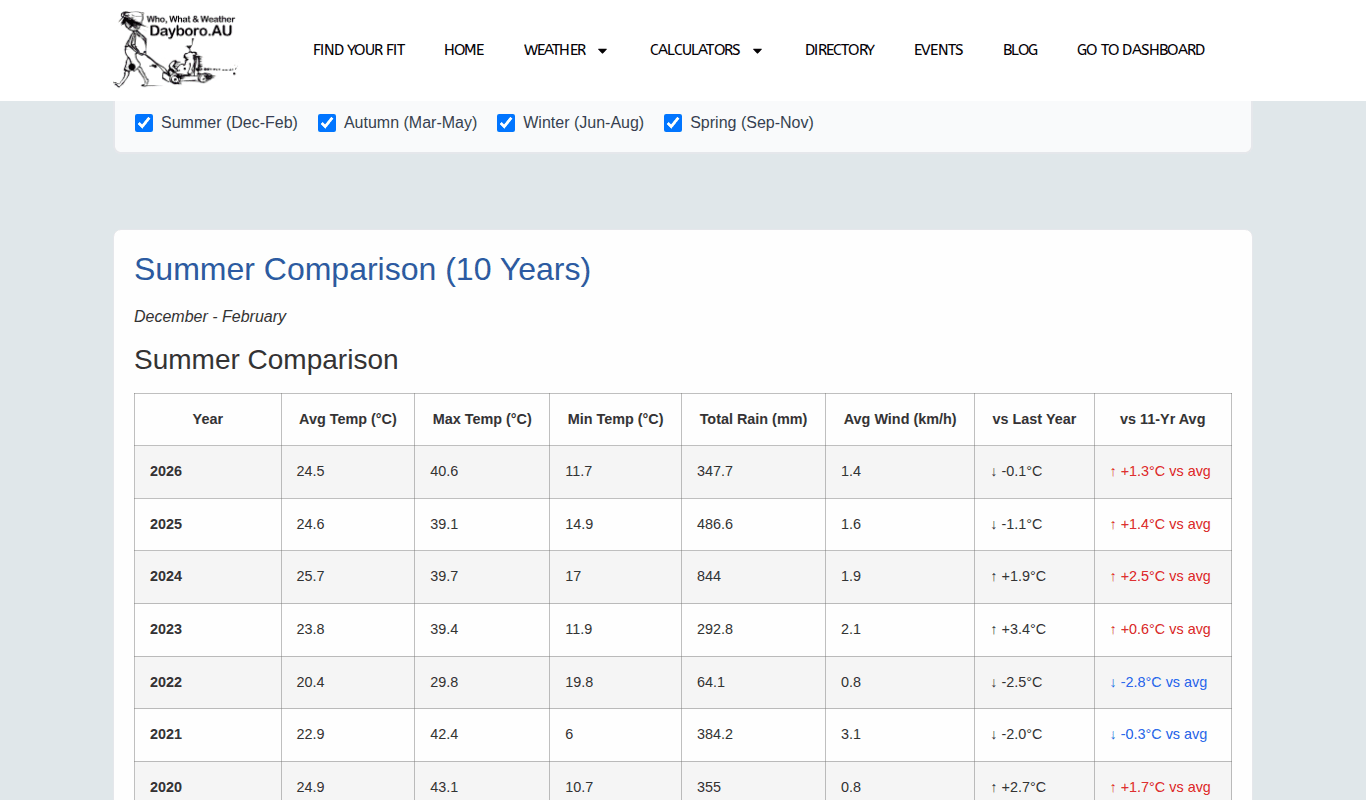Select the 2024 year cell
Viewport: 1366px width, 800px height.
(x=208, y=577)
